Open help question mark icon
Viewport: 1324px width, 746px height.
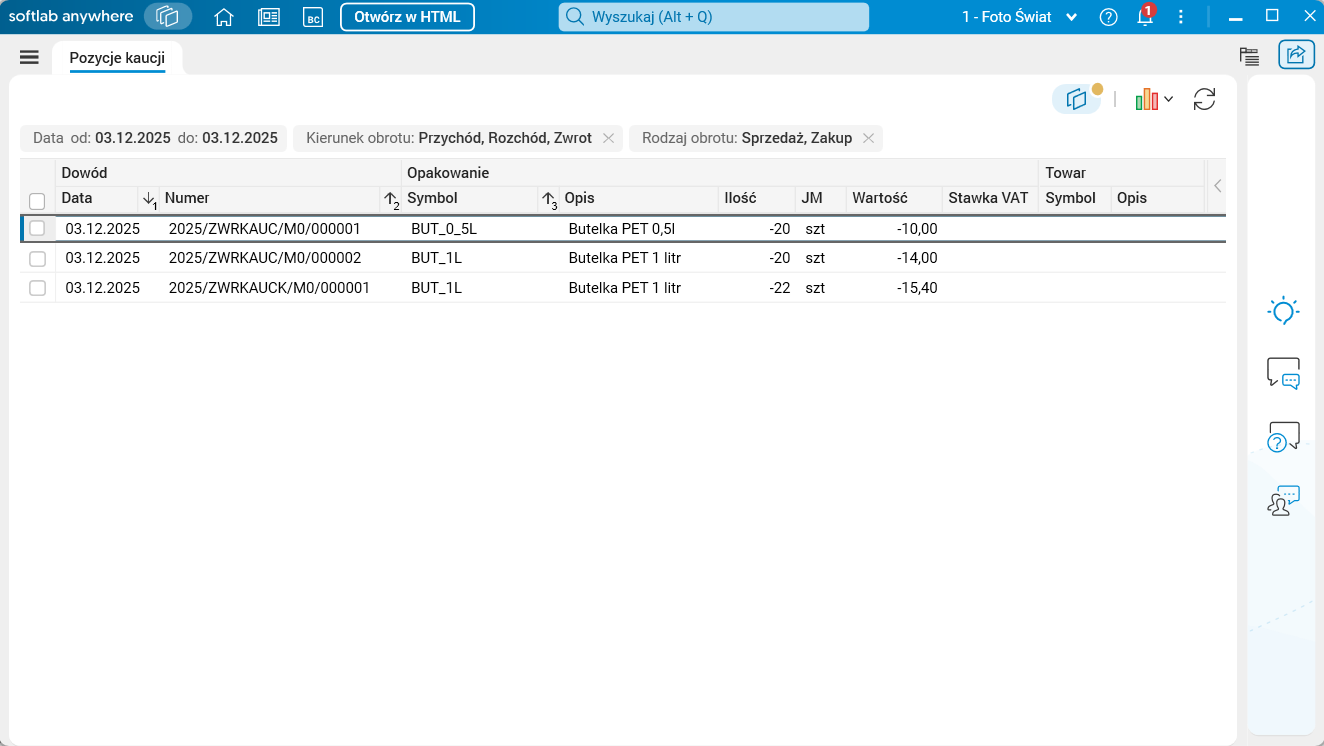(x=1108, y=17)
